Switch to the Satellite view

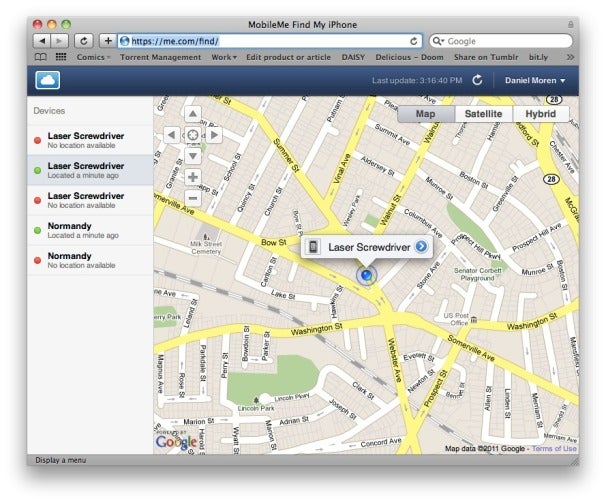click(483, 114)
